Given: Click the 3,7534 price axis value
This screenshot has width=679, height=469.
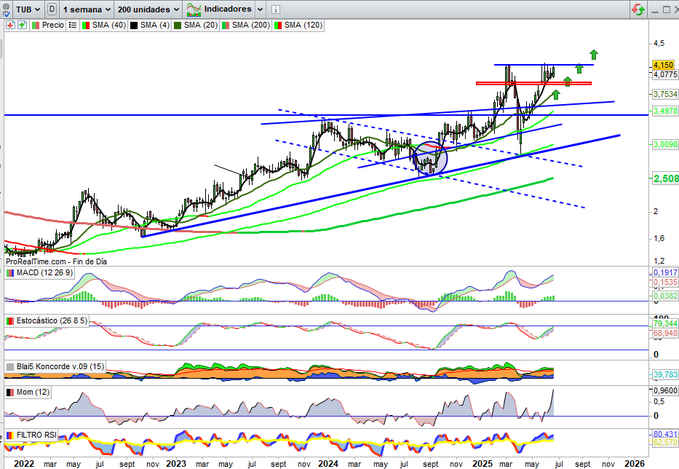Looking at the screenshot, I should point(666,94).
